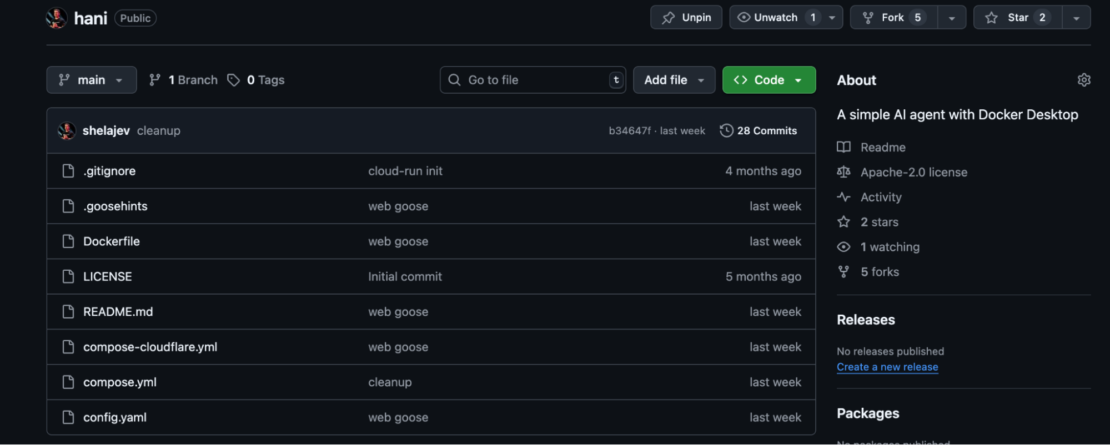Viewport: 1110px width, 445px height.
Task: Click the Readme book icon
Action: (844, 147)
